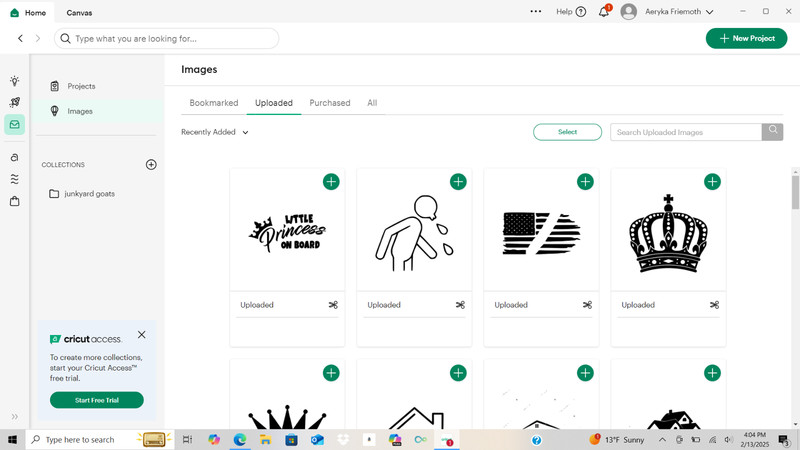The width and height of the screenshot is (800, 450).
Task: Click scissors cut icon on flag card
Action: (x=587, y=305)
